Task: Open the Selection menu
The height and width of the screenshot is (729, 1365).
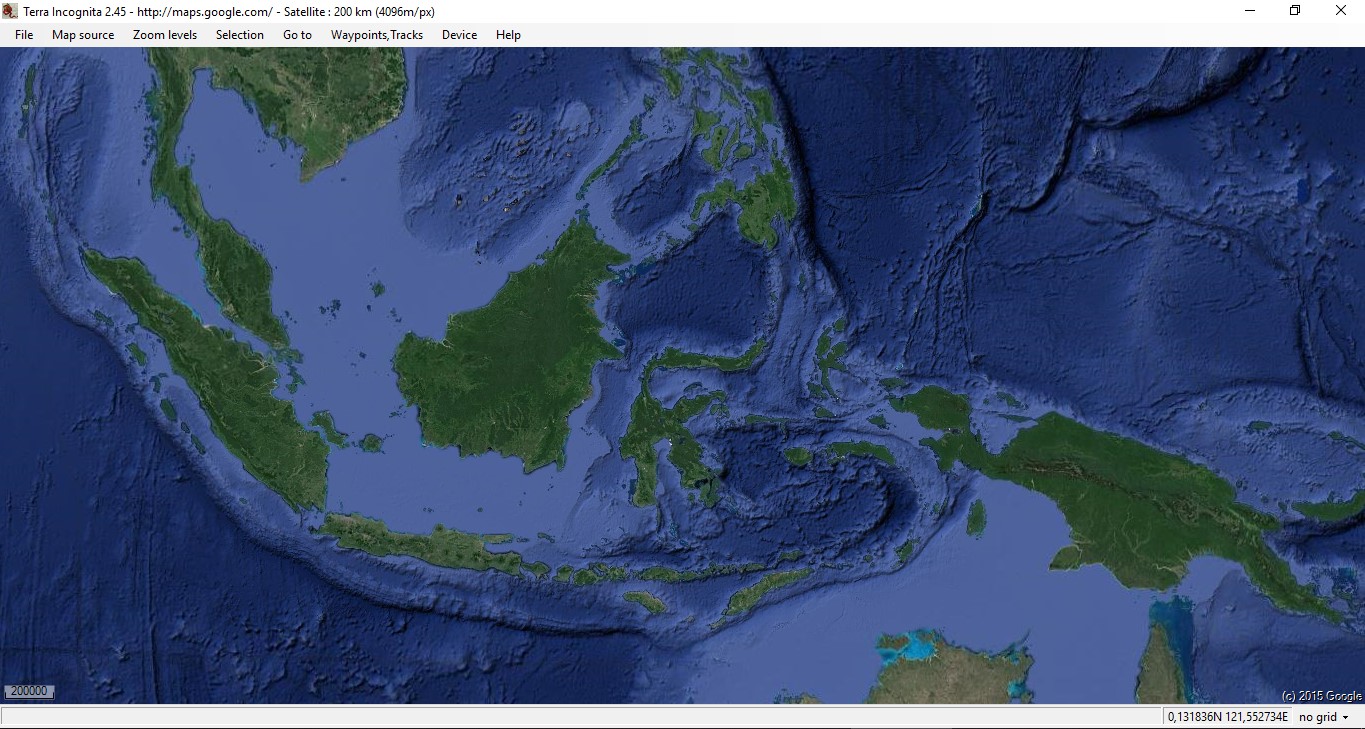Action: coord(240,35)
